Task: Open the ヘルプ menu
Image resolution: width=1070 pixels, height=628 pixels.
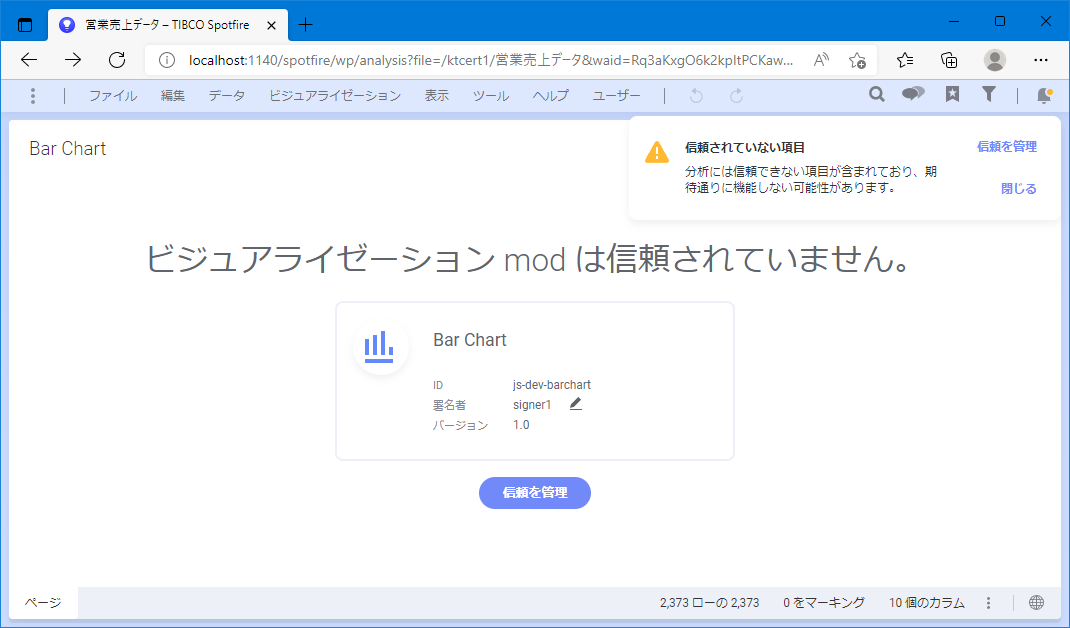Action: tap(551, 96)
